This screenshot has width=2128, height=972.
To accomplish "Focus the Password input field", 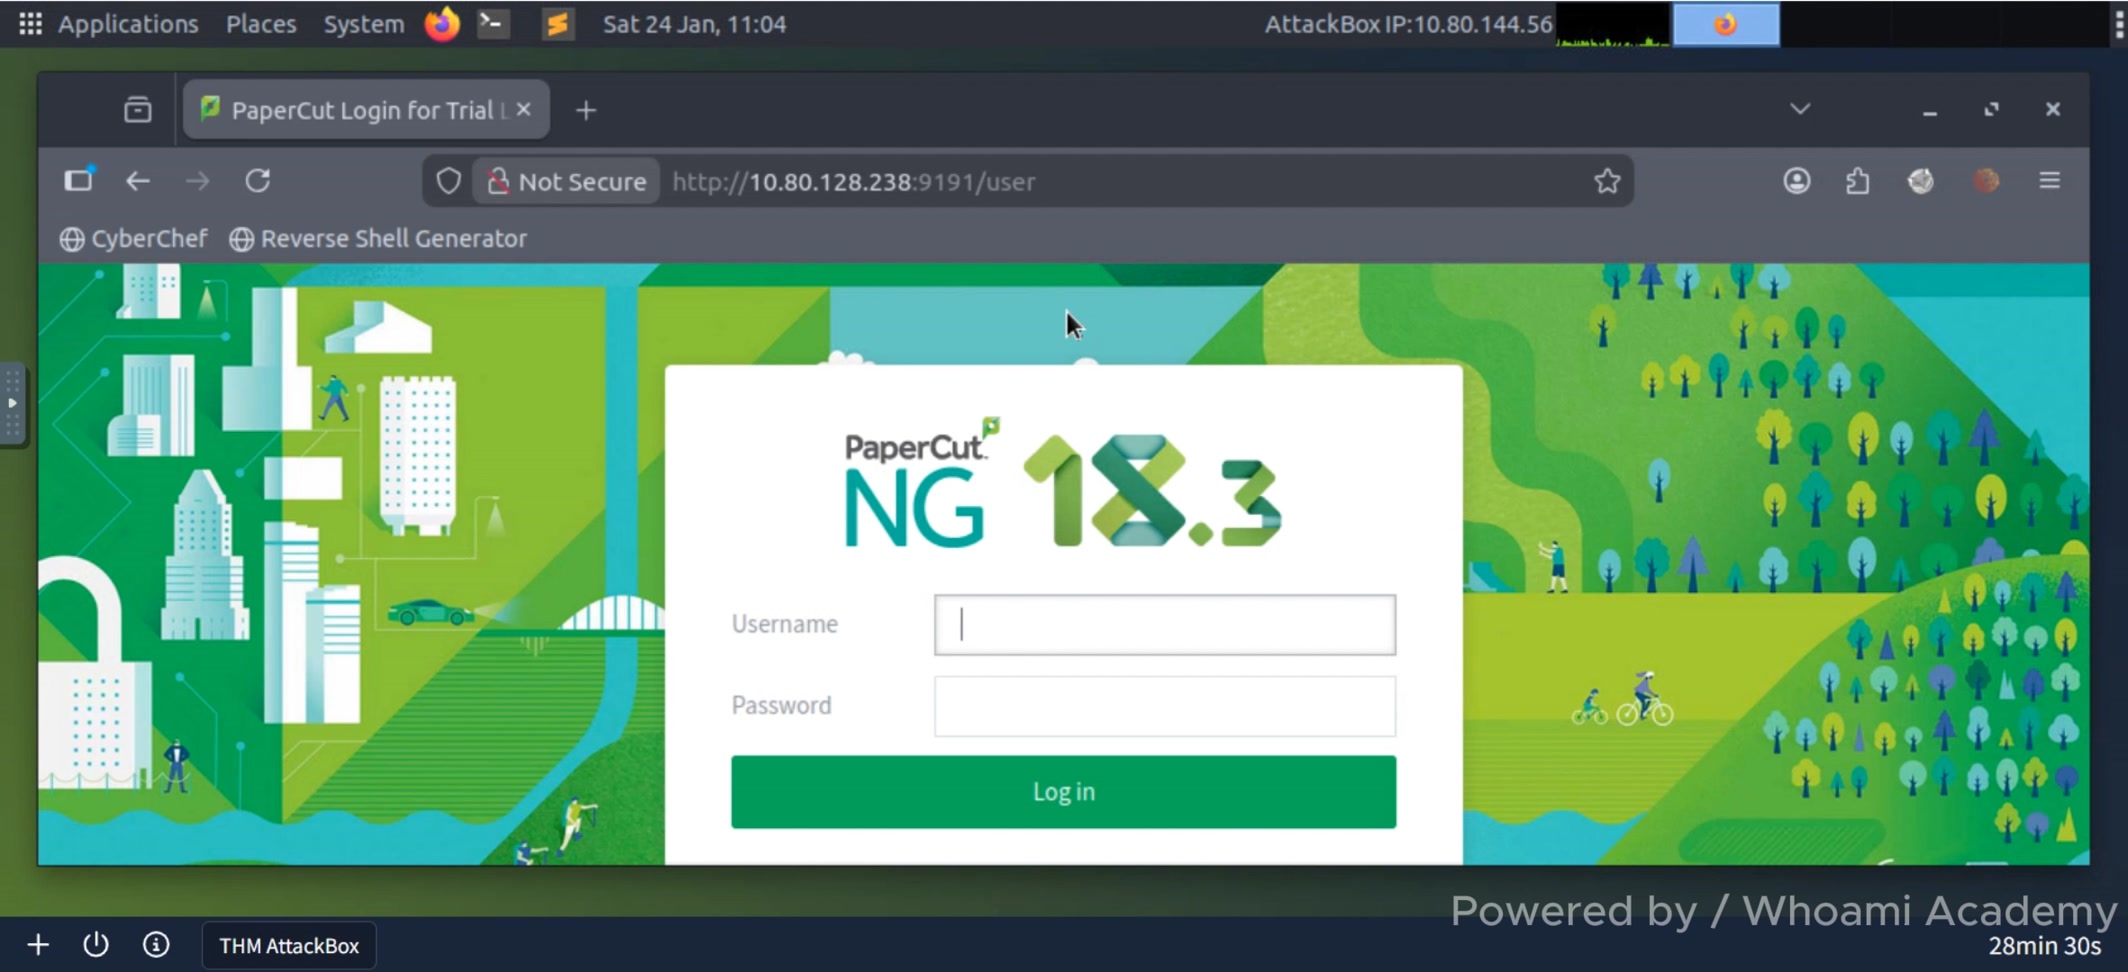I will pos(1165,706).
